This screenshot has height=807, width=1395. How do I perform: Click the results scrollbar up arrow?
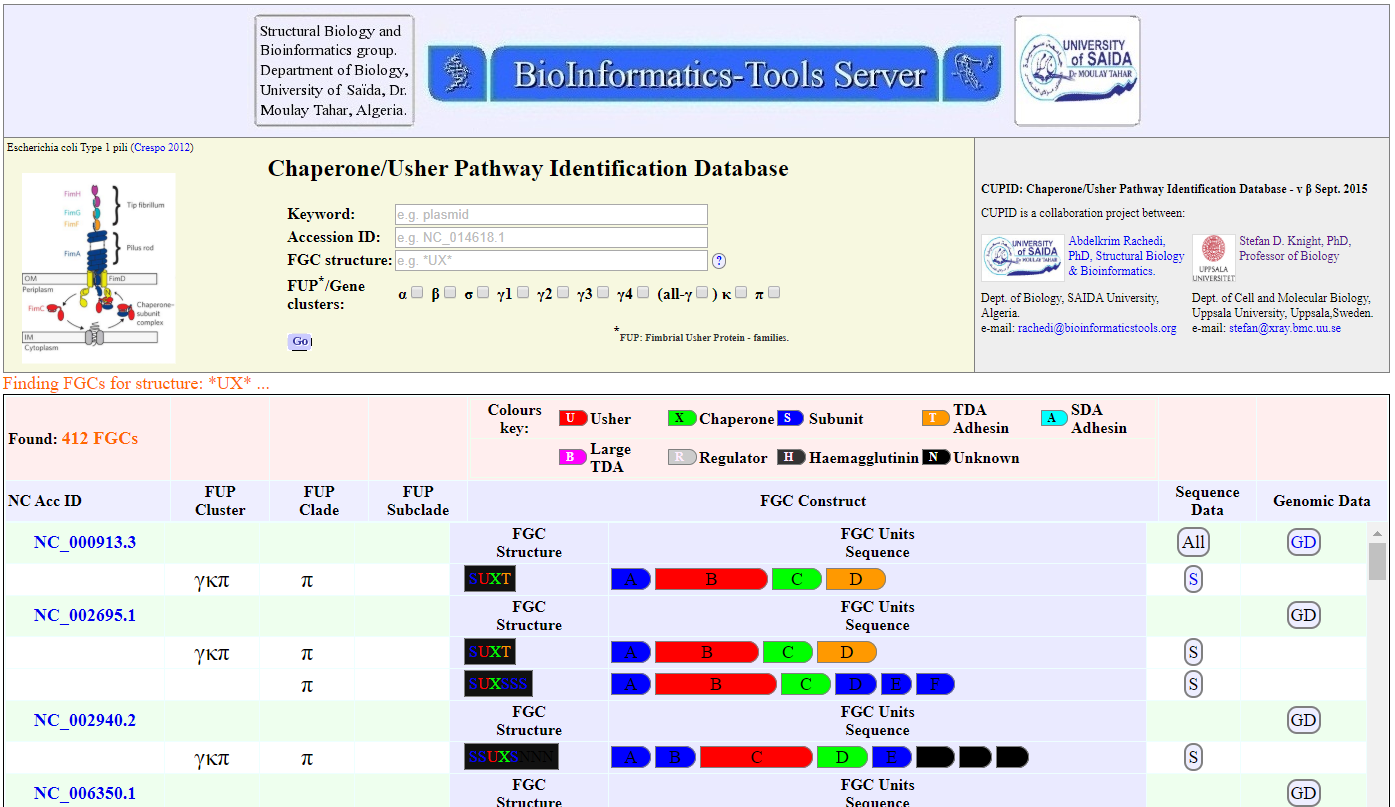1377,533
